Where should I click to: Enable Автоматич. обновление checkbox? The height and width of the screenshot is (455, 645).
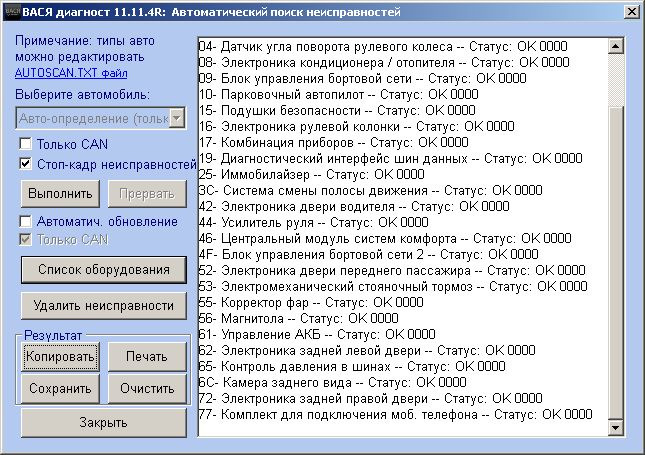pyautogui.click(x=26, y=221)
